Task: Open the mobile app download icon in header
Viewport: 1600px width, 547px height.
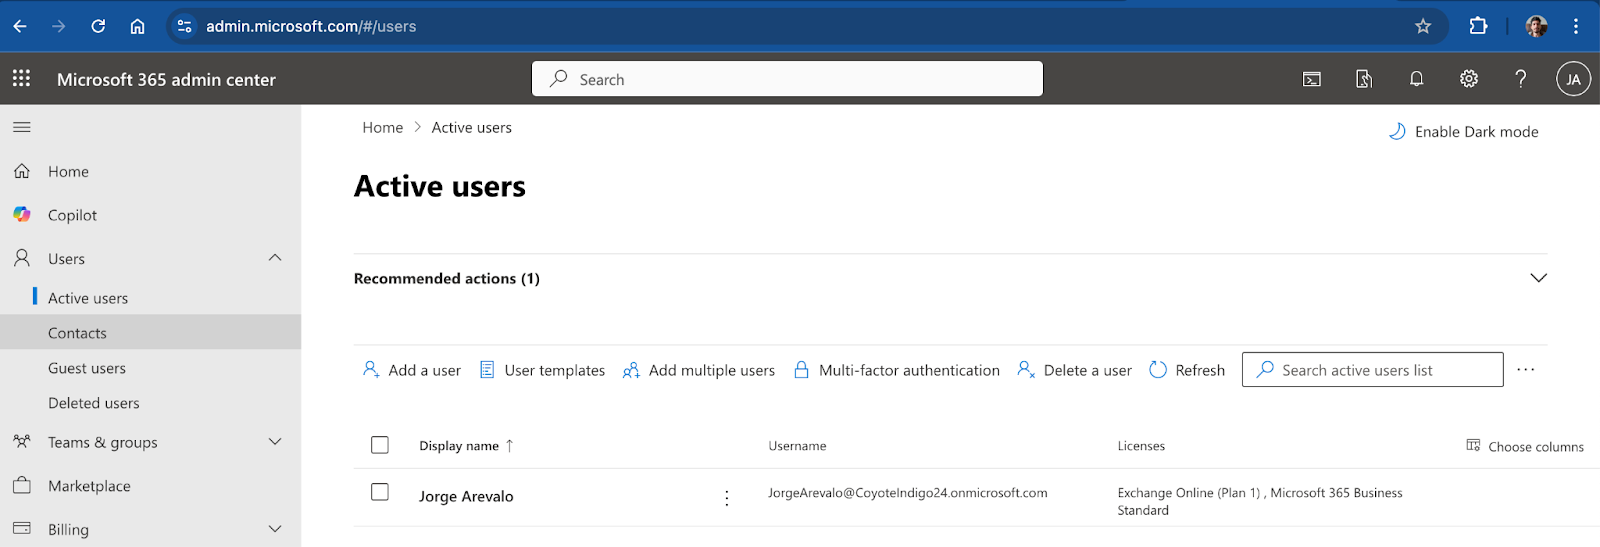Action: coord(1364,79)
